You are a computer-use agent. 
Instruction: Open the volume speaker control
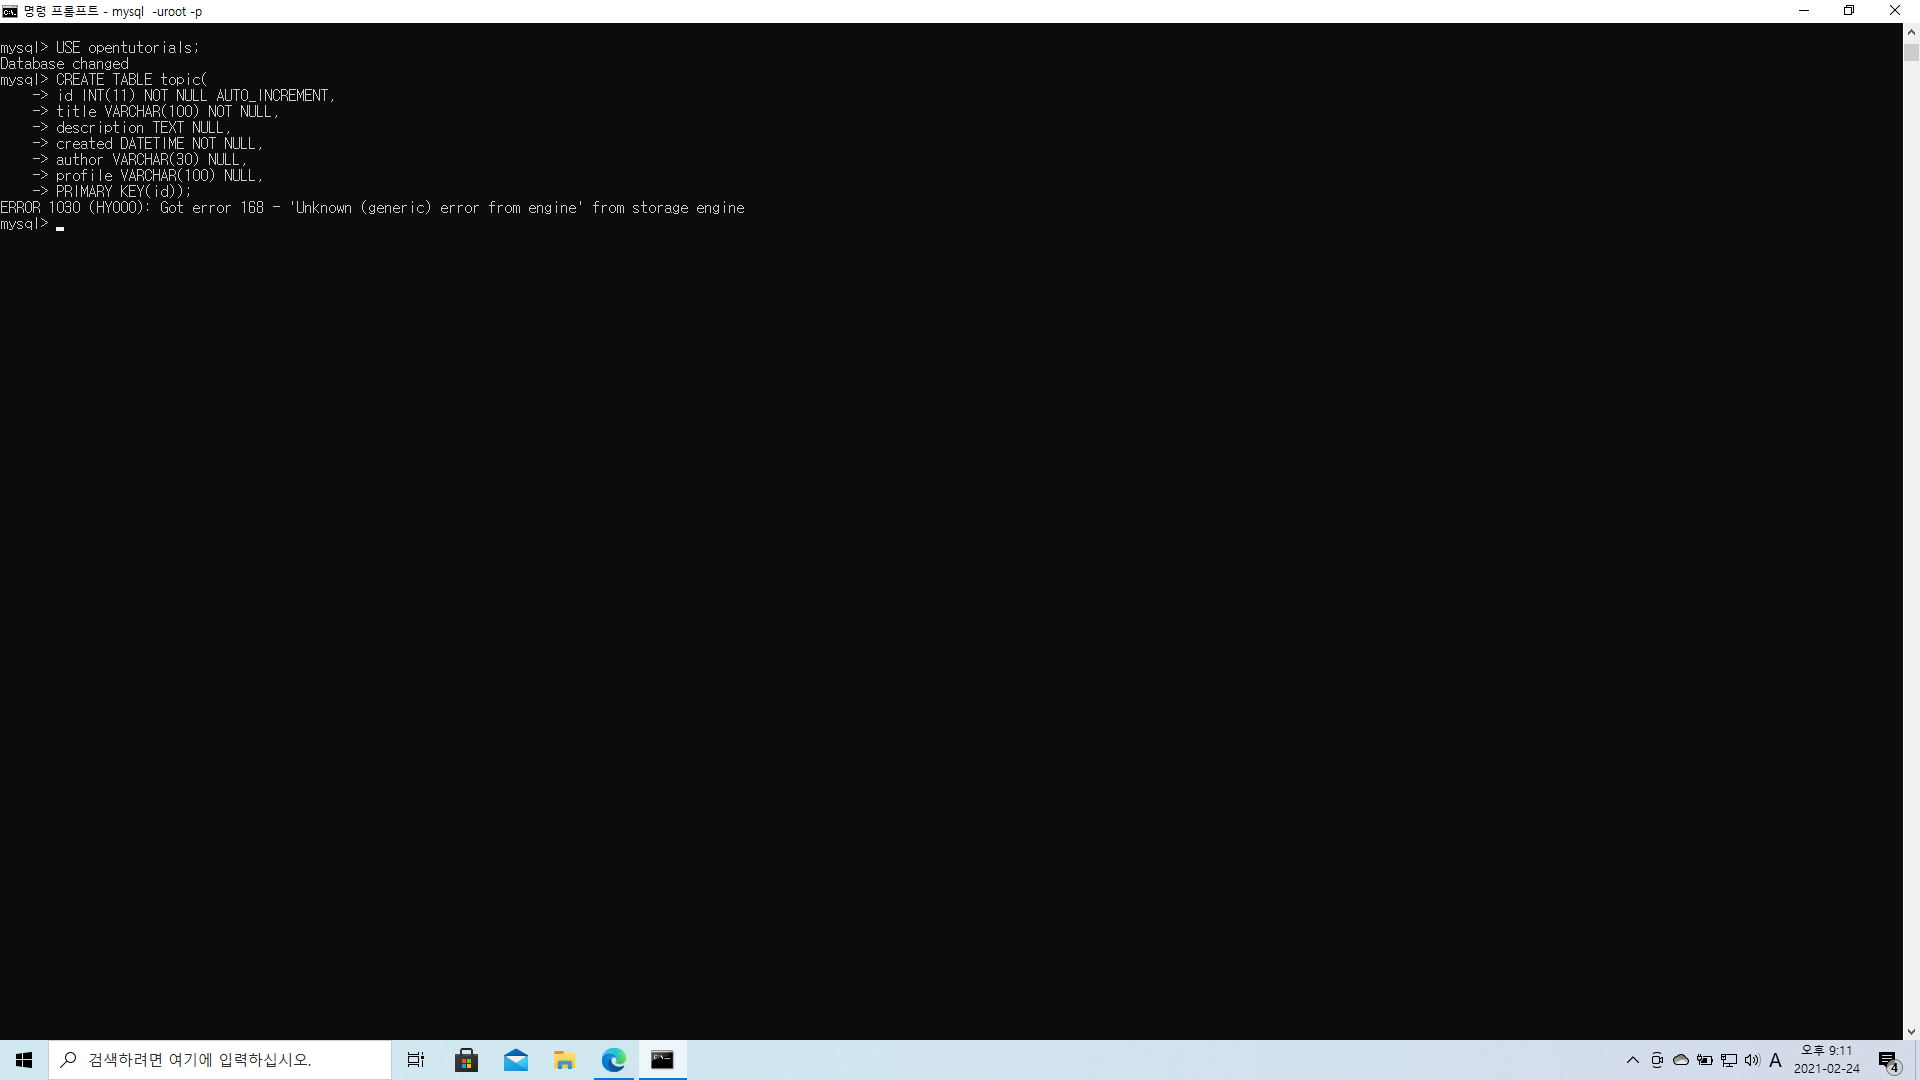pyautogui.click(x=1752, y=1060)
